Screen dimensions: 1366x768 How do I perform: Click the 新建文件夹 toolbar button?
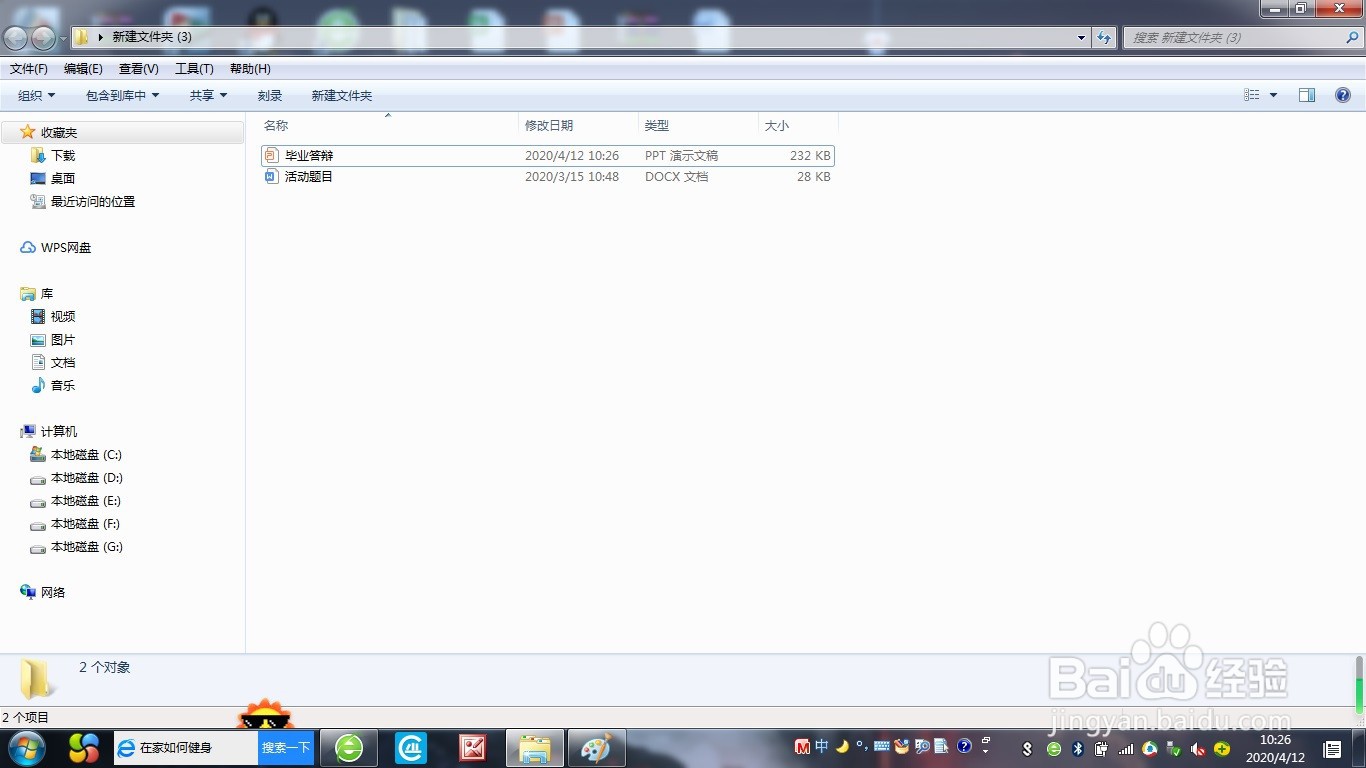click(x=341, y=96)
